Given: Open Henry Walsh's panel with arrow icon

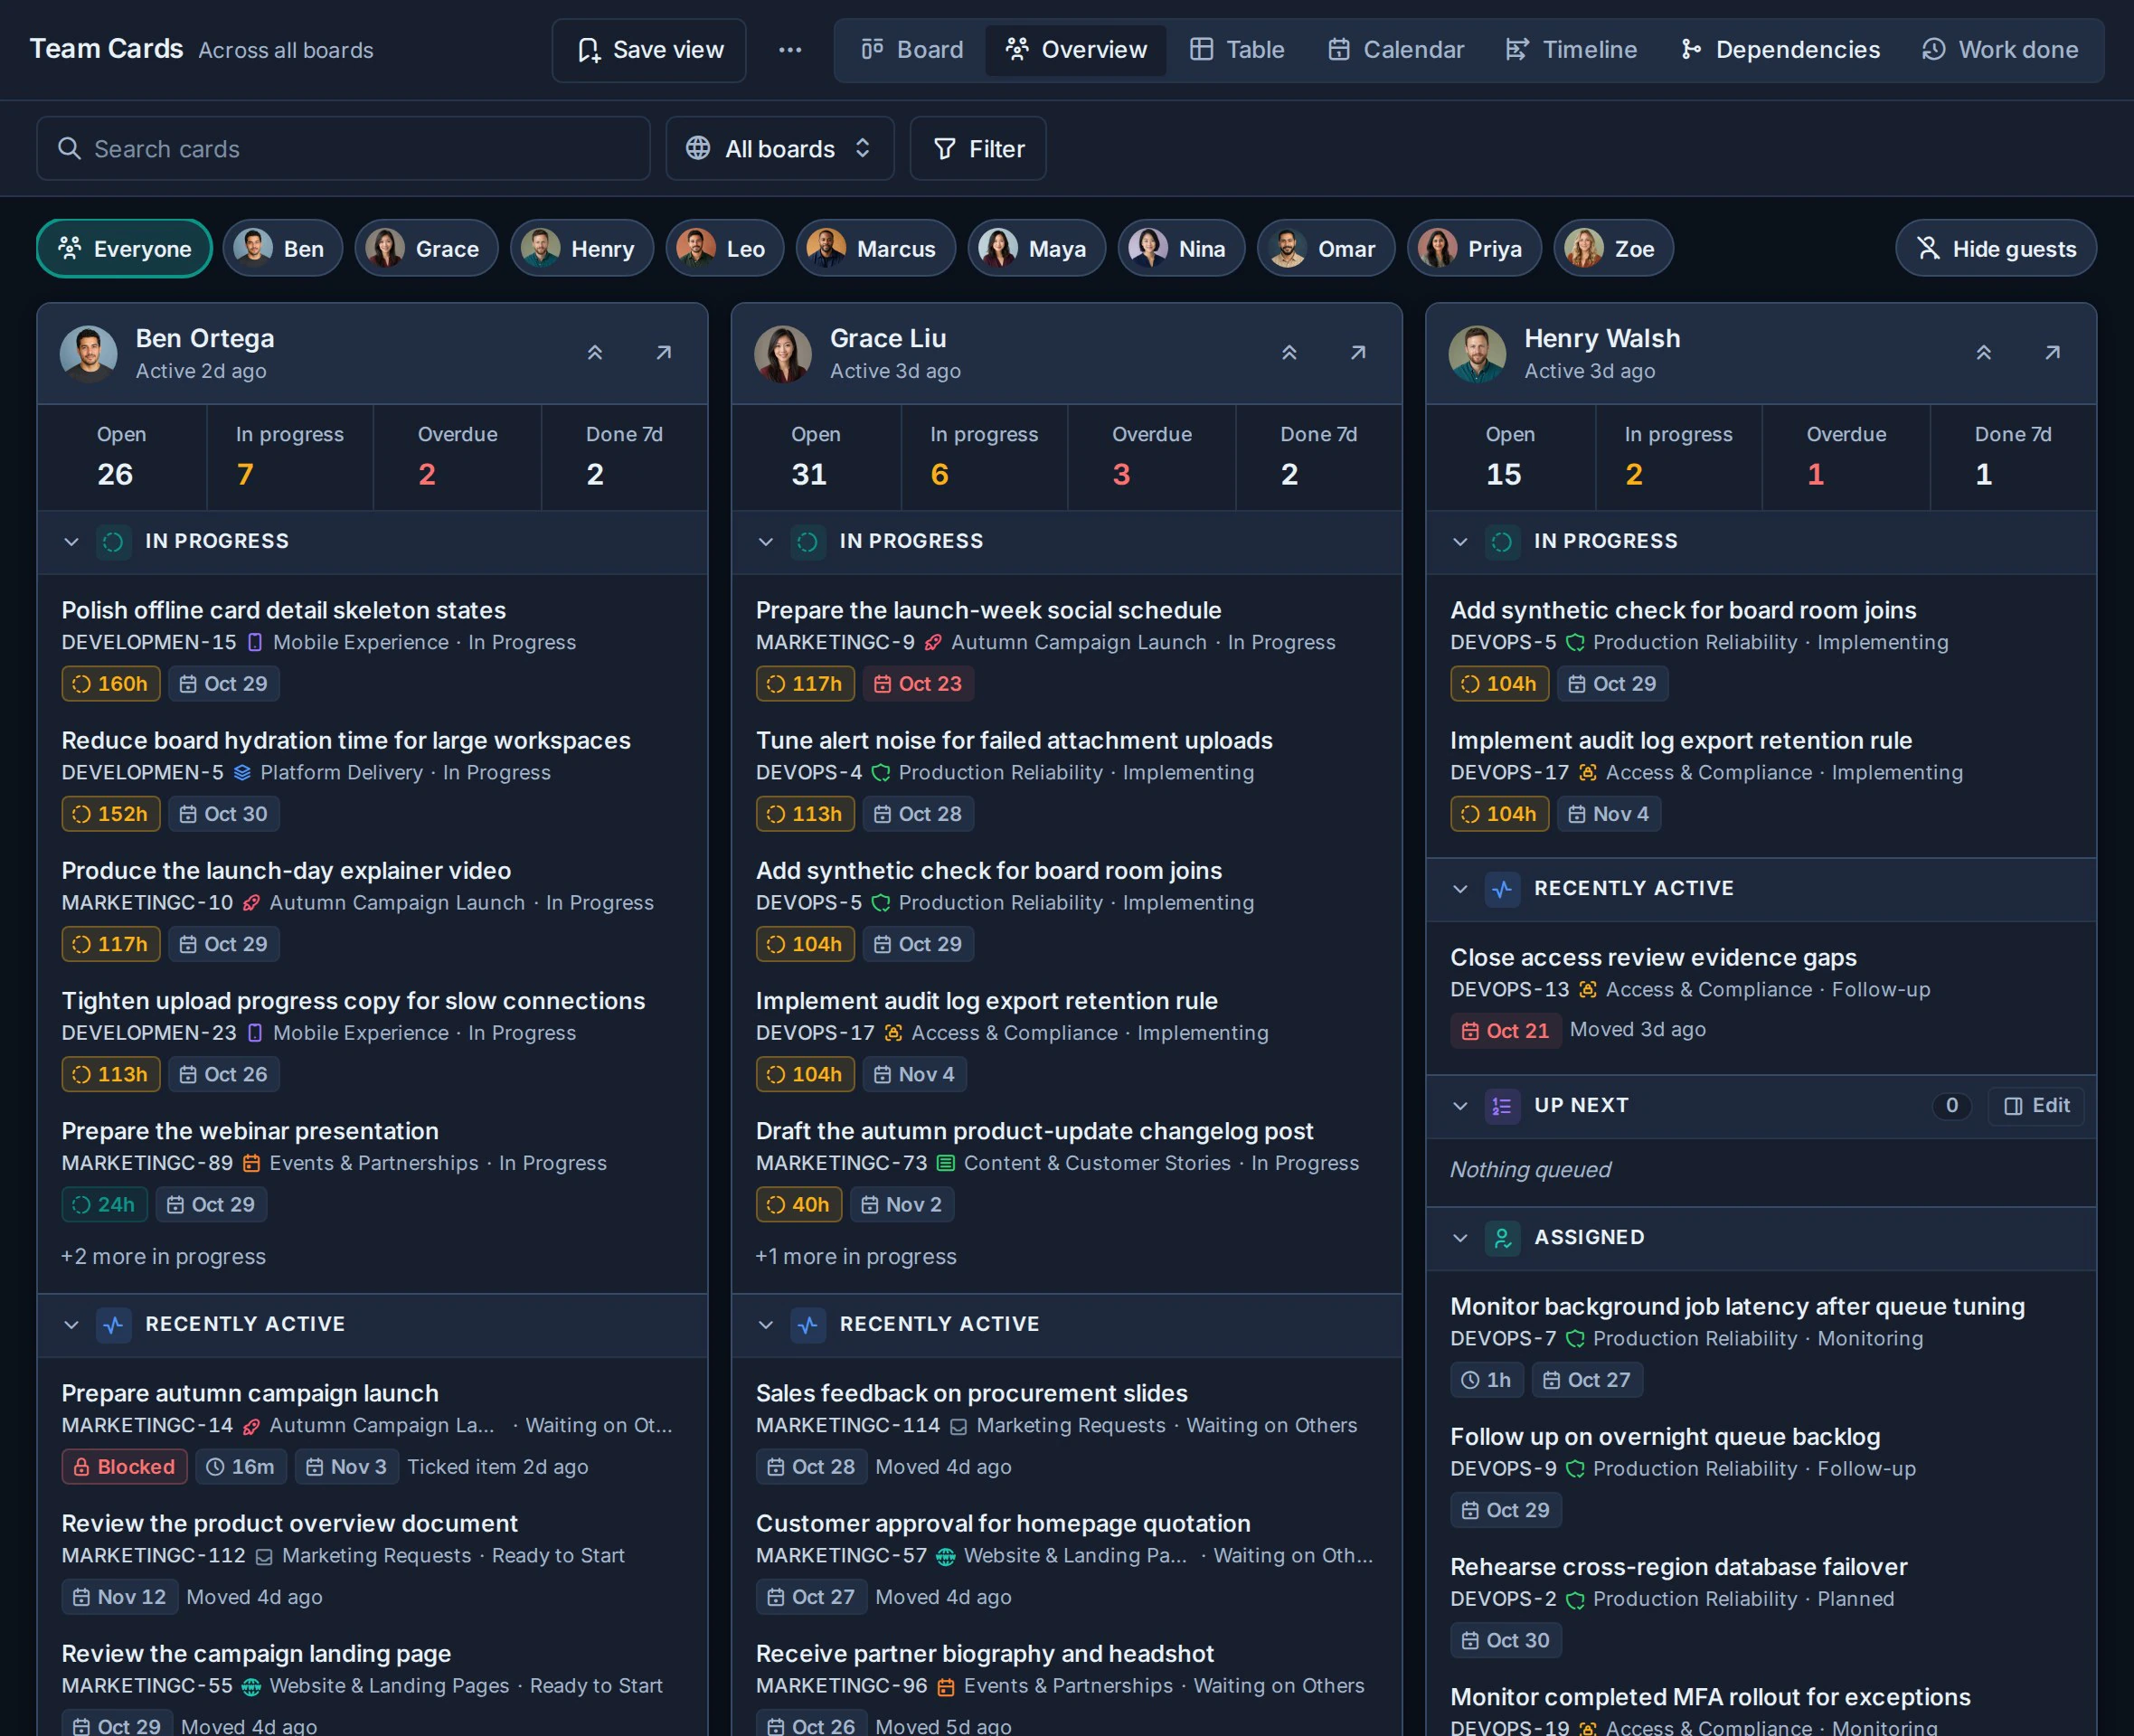Looking at the screenshot, I should (x=2053, y=353).
